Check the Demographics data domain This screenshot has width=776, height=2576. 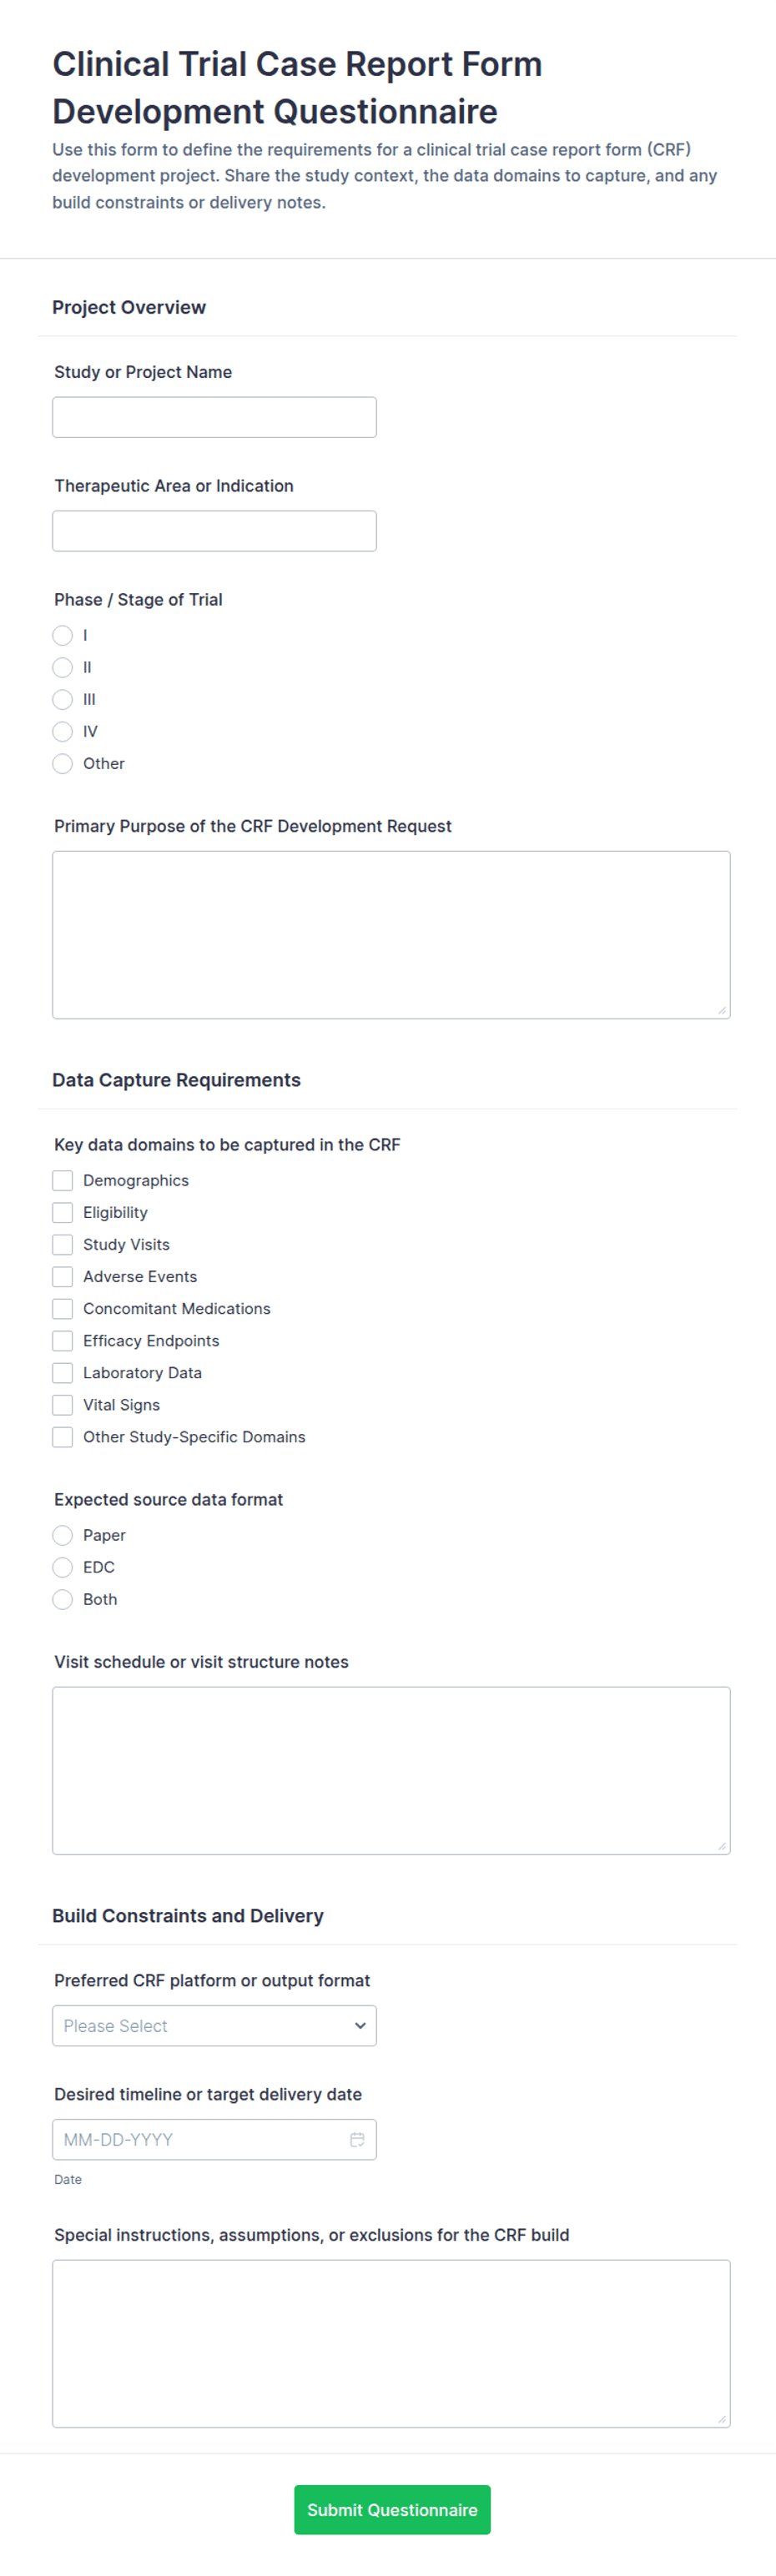coord(62,1180)
